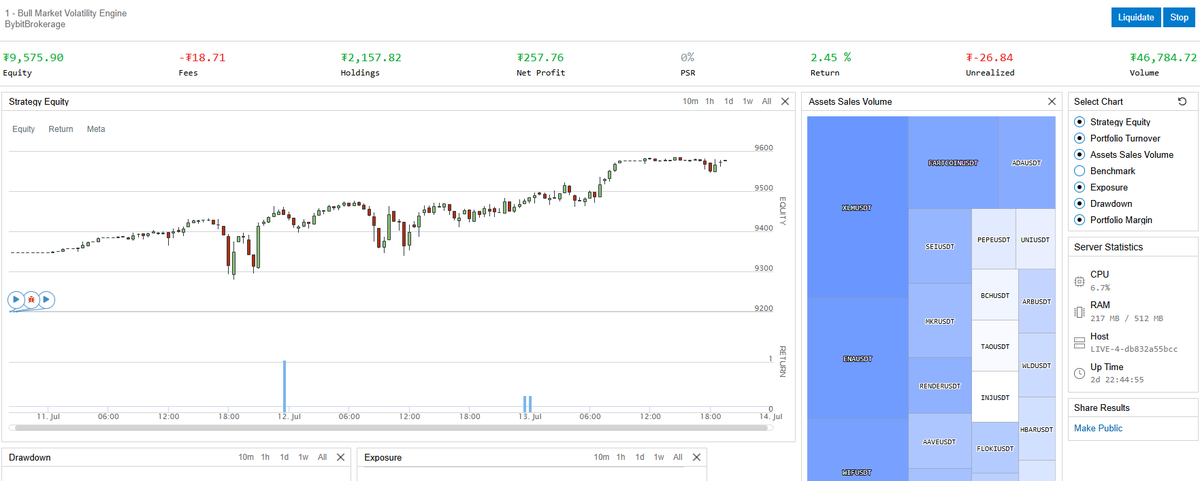Toggle the Strategy Equity chart option
The width and height of the screenshot is (1200, 481).
(x=1079, y=122)
